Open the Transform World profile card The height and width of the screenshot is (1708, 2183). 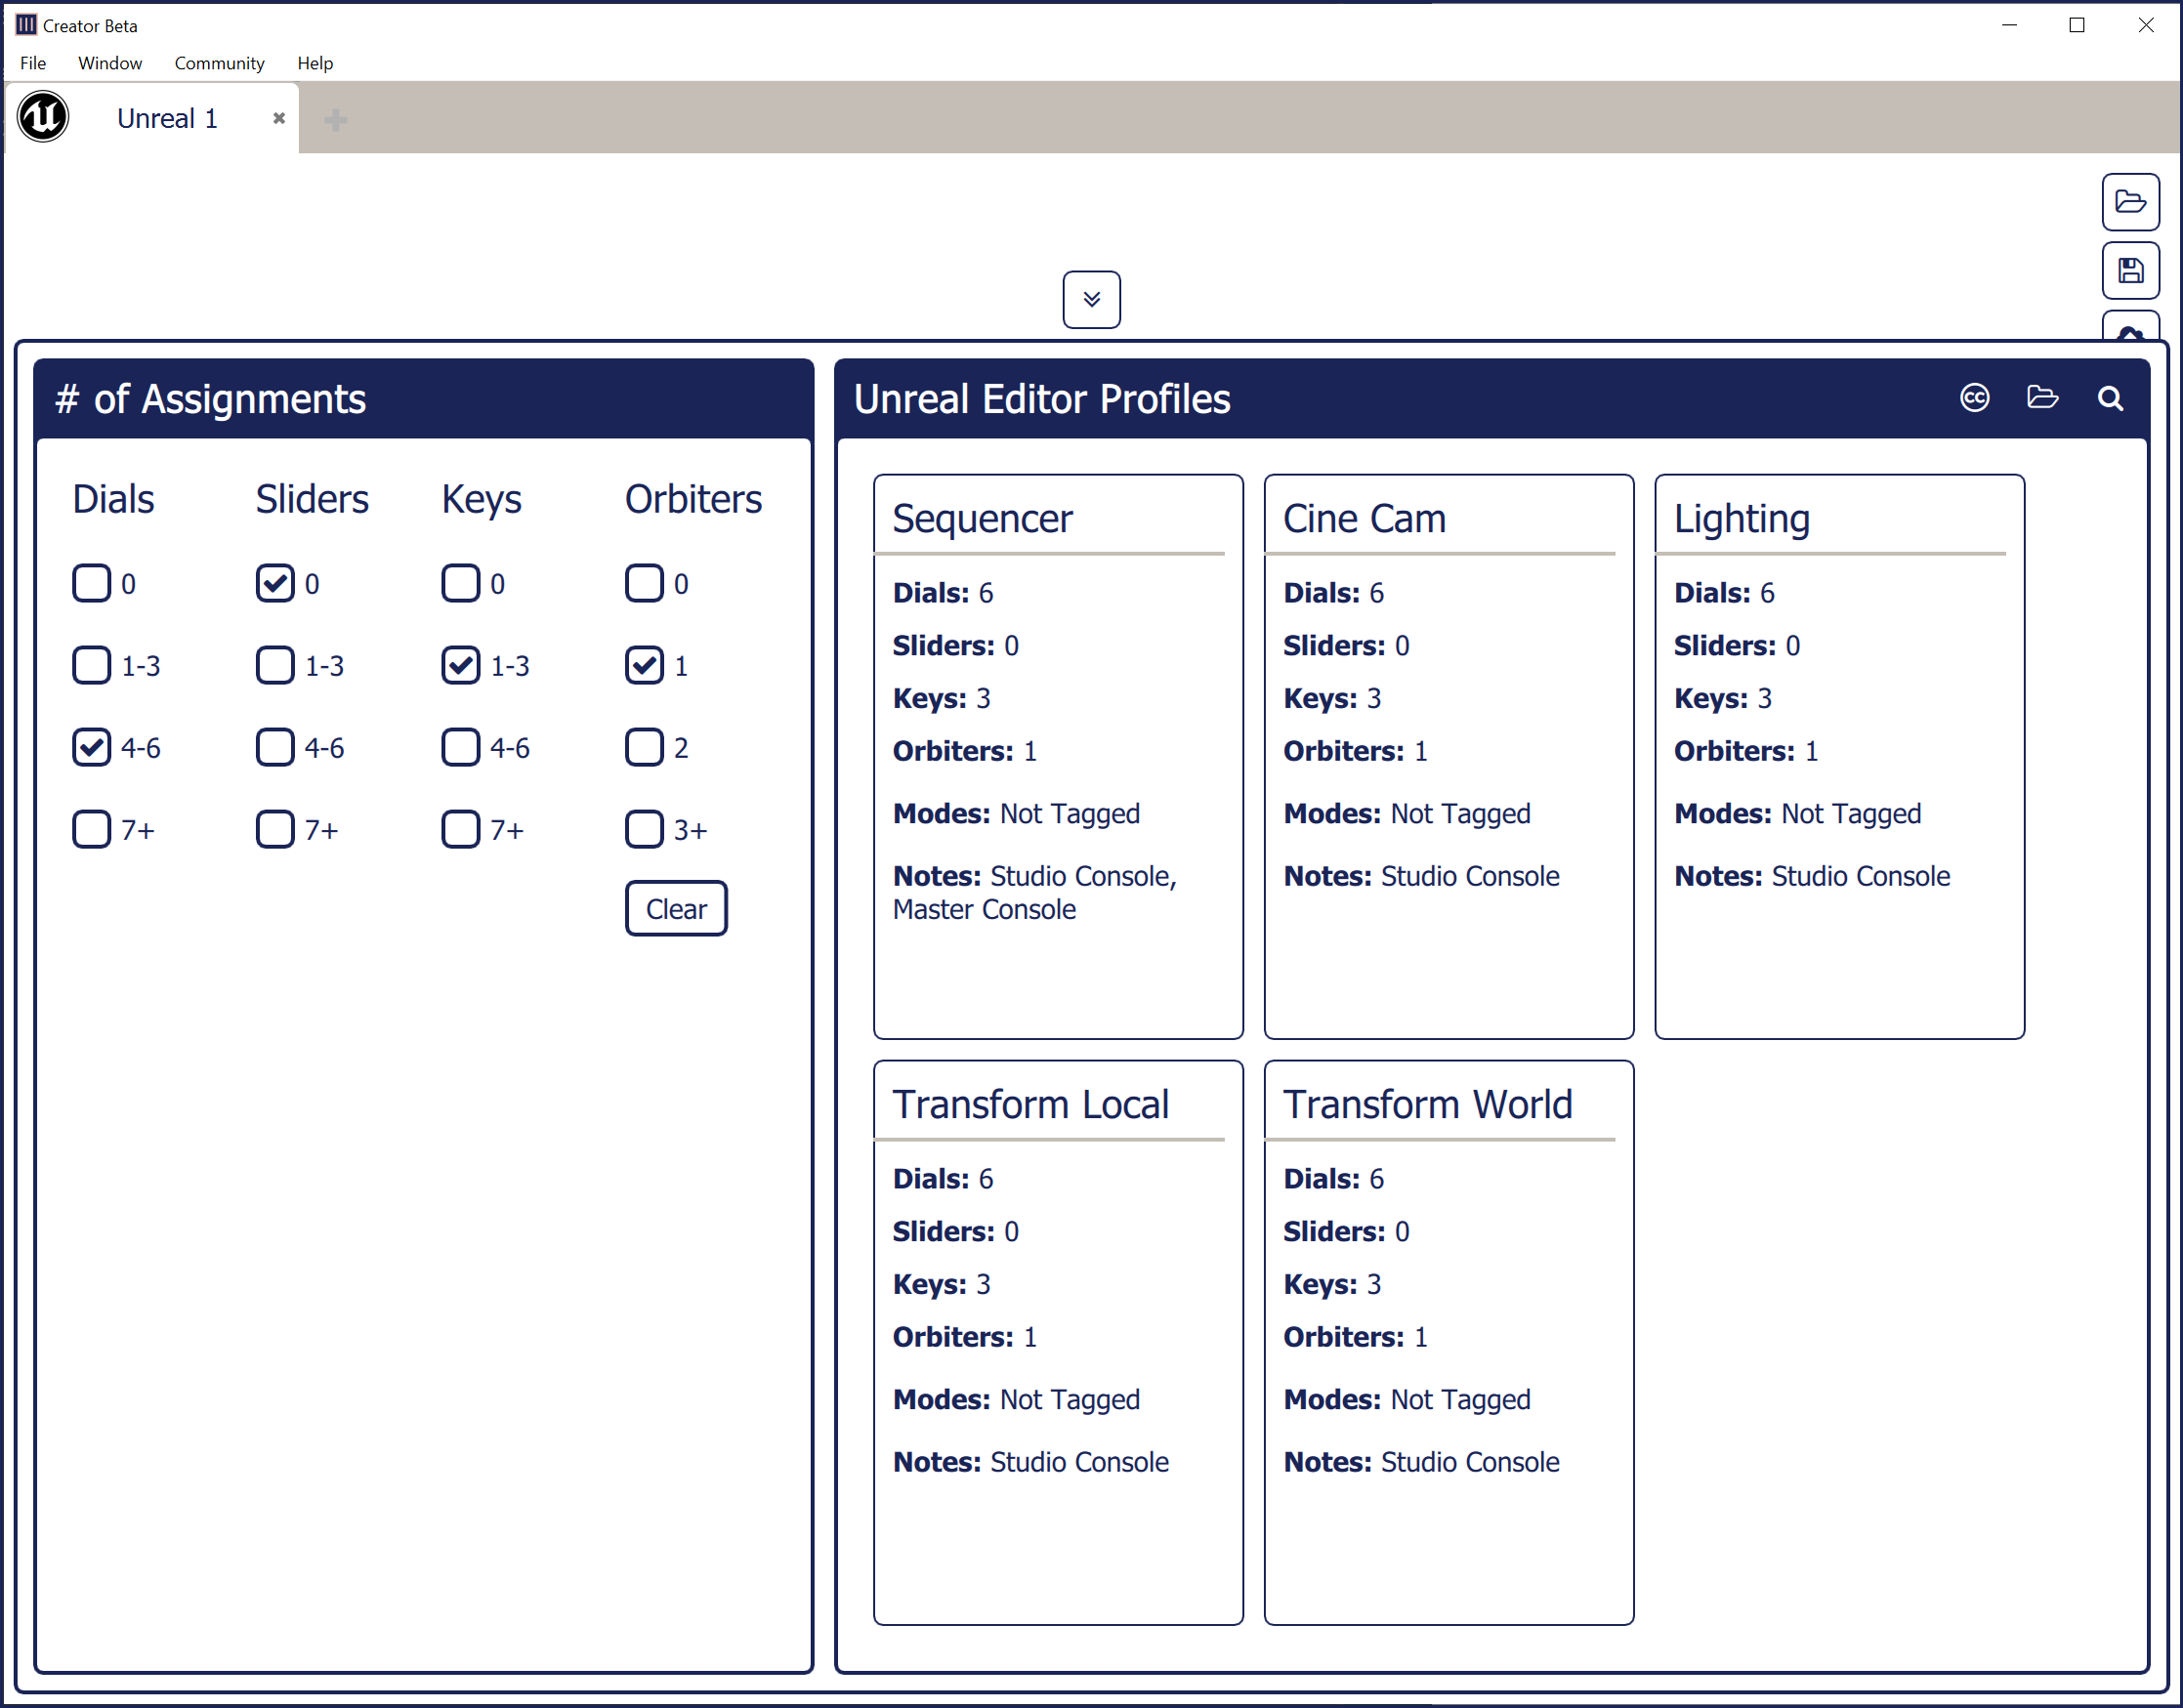click(1449, 1342)
